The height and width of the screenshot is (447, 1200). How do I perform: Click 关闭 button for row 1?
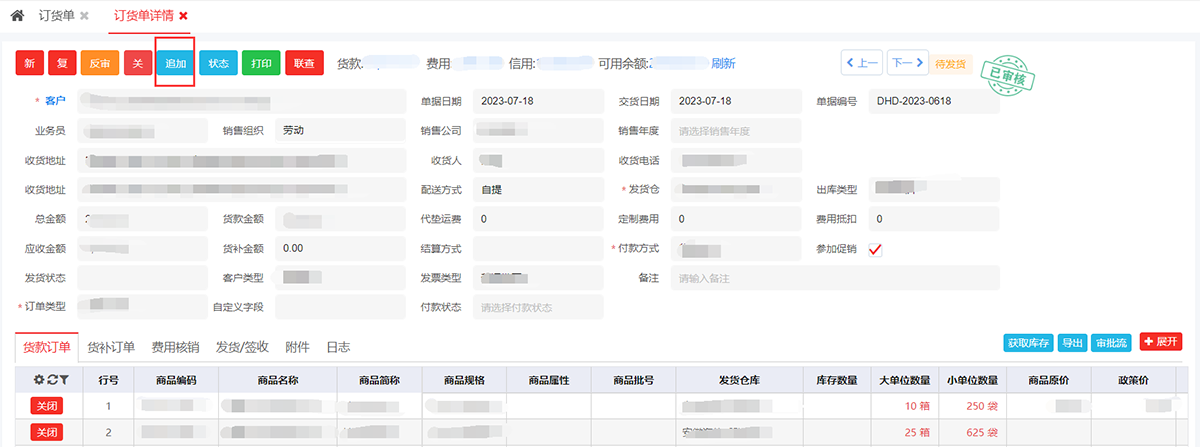(x=46, y=406)
